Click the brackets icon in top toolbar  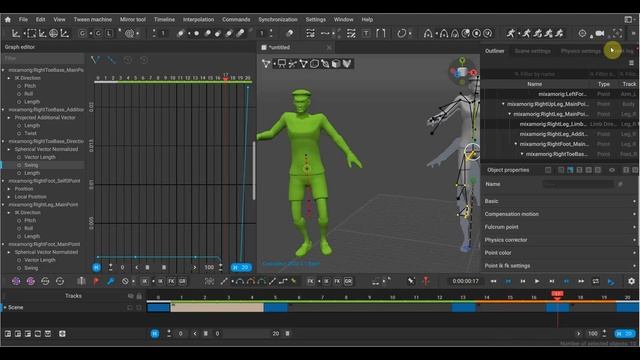381,33
